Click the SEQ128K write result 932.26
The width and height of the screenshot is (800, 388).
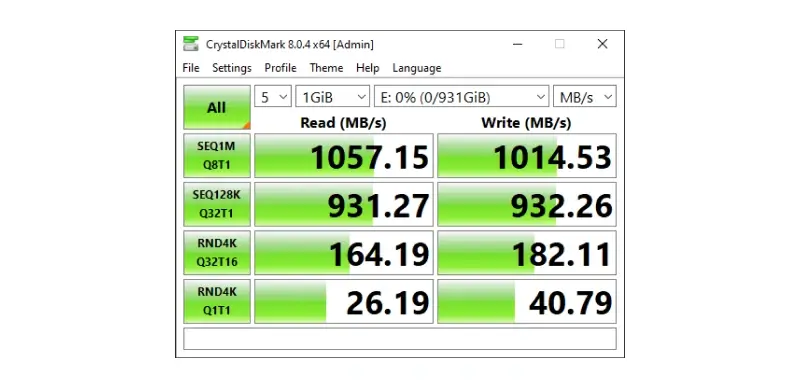[527, 204]
